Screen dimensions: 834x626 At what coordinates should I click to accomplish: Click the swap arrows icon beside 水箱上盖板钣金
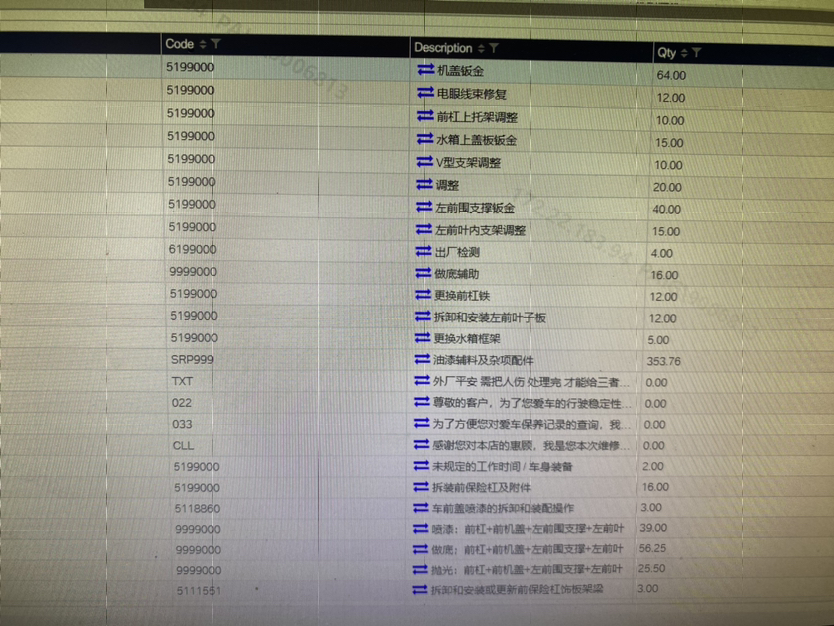(425, 138)
